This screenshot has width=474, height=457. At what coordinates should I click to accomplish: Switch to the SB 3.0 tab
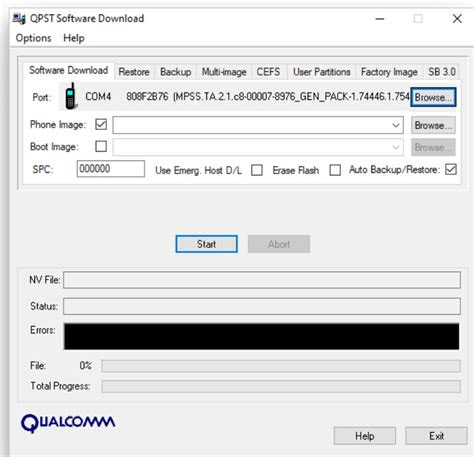[442, 72]
